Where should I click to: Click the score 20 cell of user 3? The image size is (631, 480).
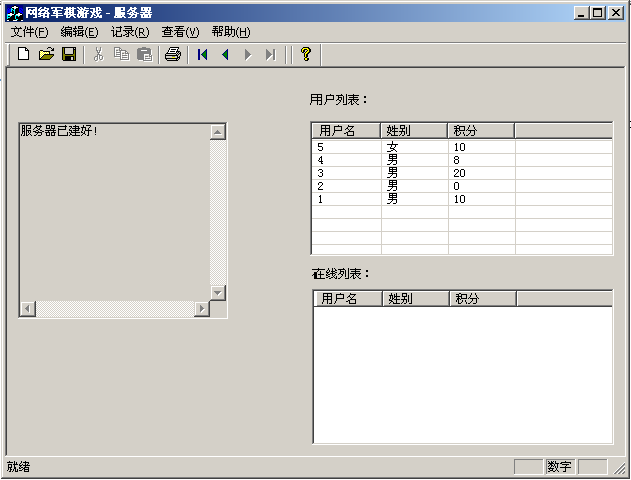482,173
